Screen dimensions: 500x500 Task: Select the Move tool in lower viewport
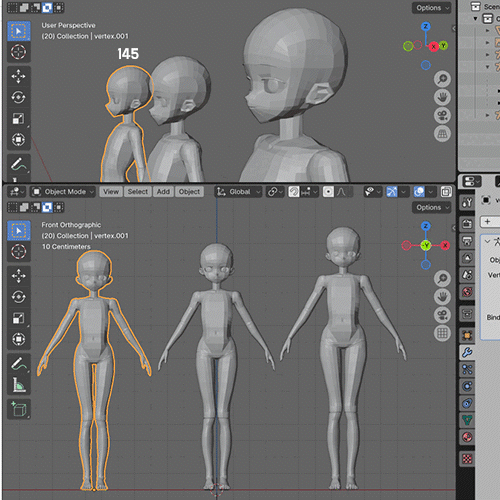tap(18, 276)
